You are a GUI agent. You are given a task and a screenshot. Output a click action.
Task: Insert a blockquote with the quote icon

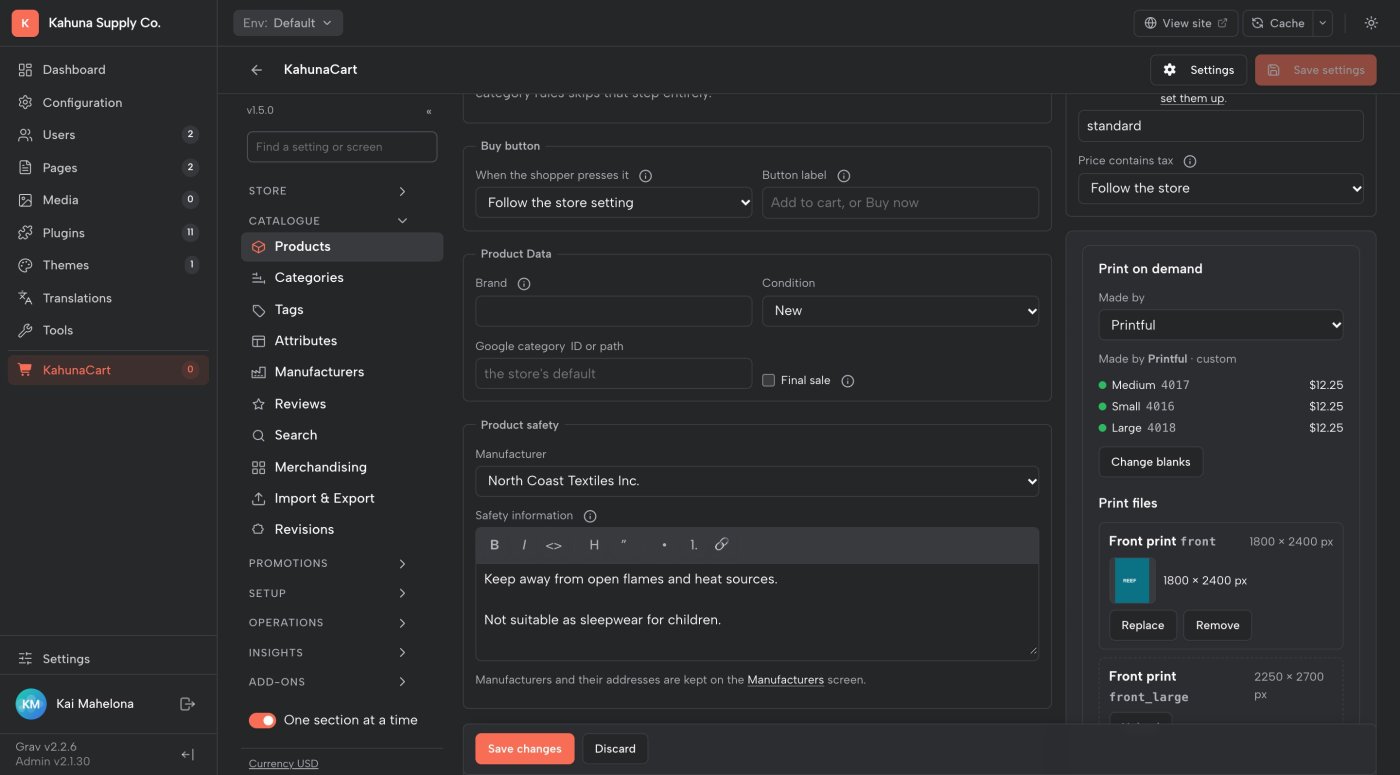tap(624, 545)
